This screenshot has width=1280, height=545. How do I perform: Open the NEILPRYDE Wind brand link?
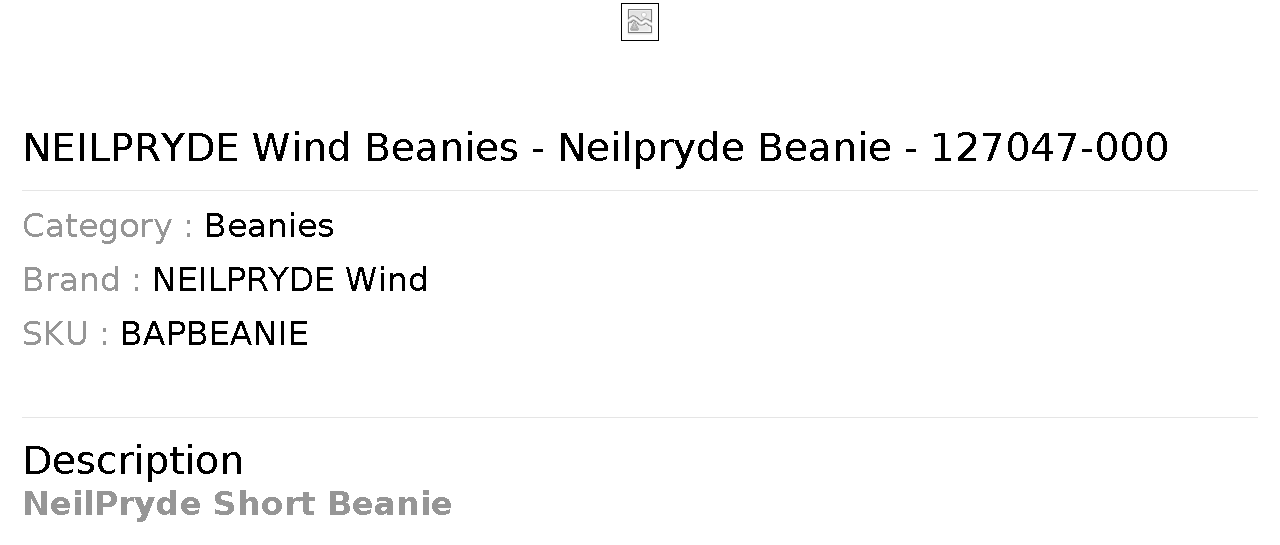pos(290,279)
